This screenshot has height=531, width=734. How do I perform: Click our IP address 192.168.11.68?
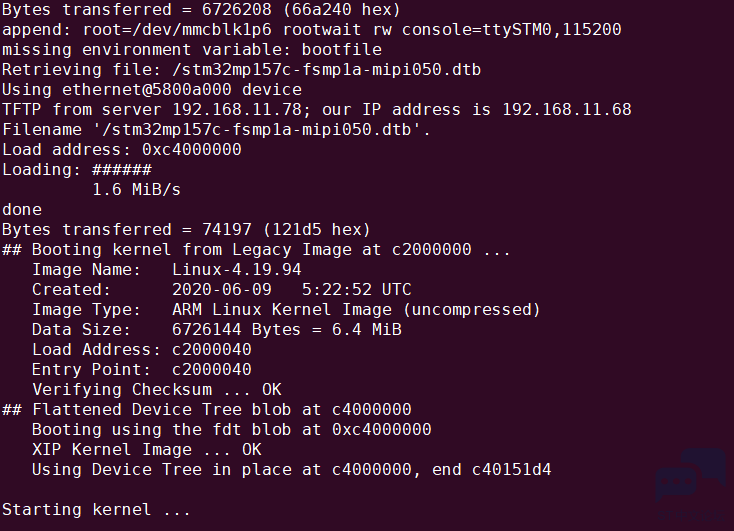point(567,110)
